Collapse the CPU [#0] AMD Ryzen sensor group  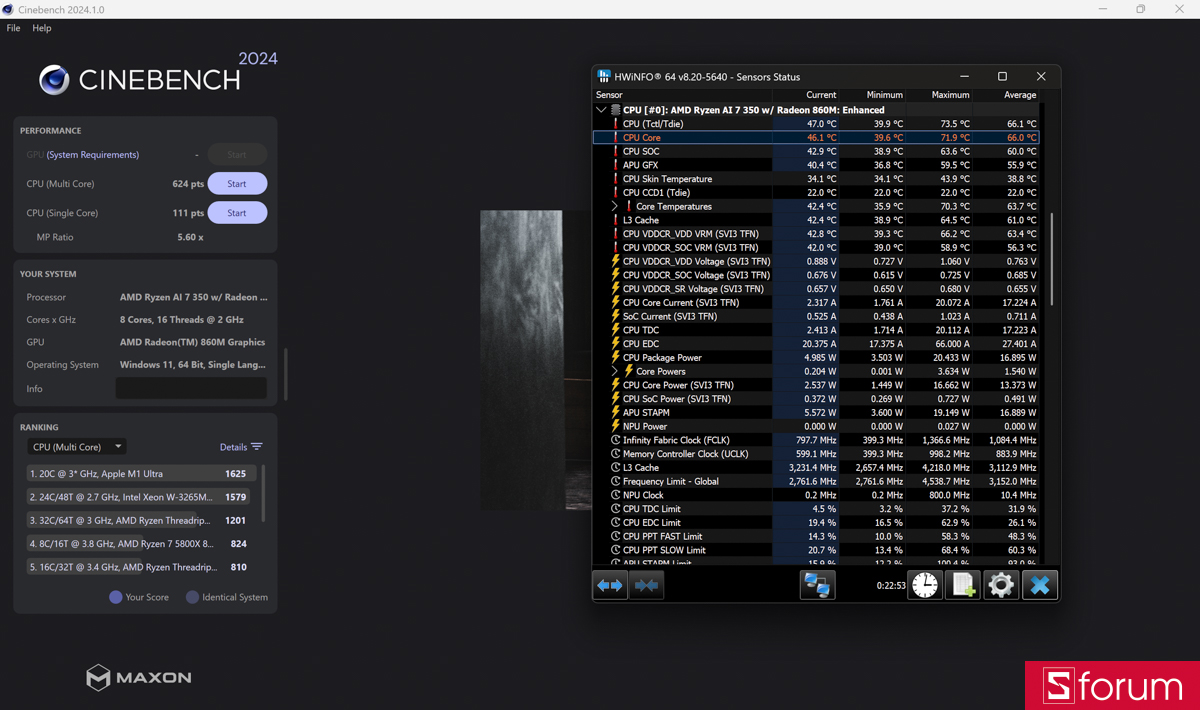coord(601,110)
